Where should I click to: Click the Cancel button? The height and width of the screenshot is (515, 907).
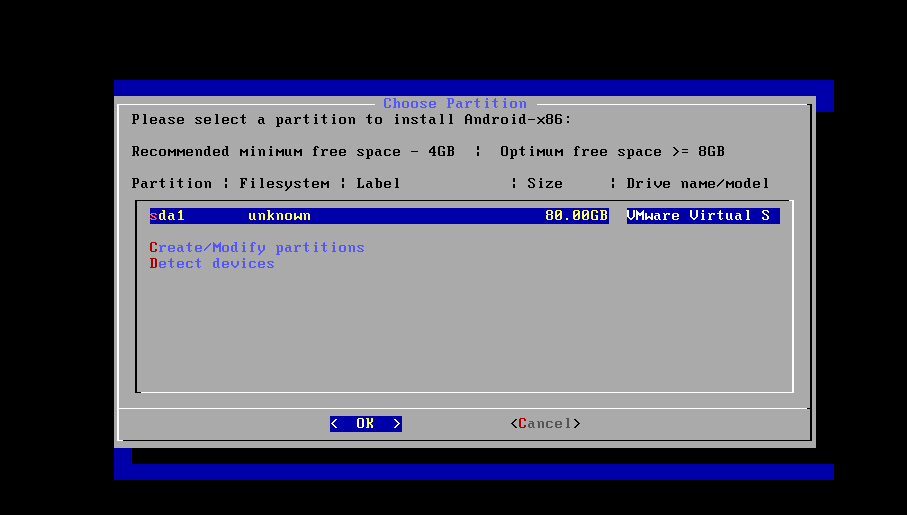coord(545,424)
